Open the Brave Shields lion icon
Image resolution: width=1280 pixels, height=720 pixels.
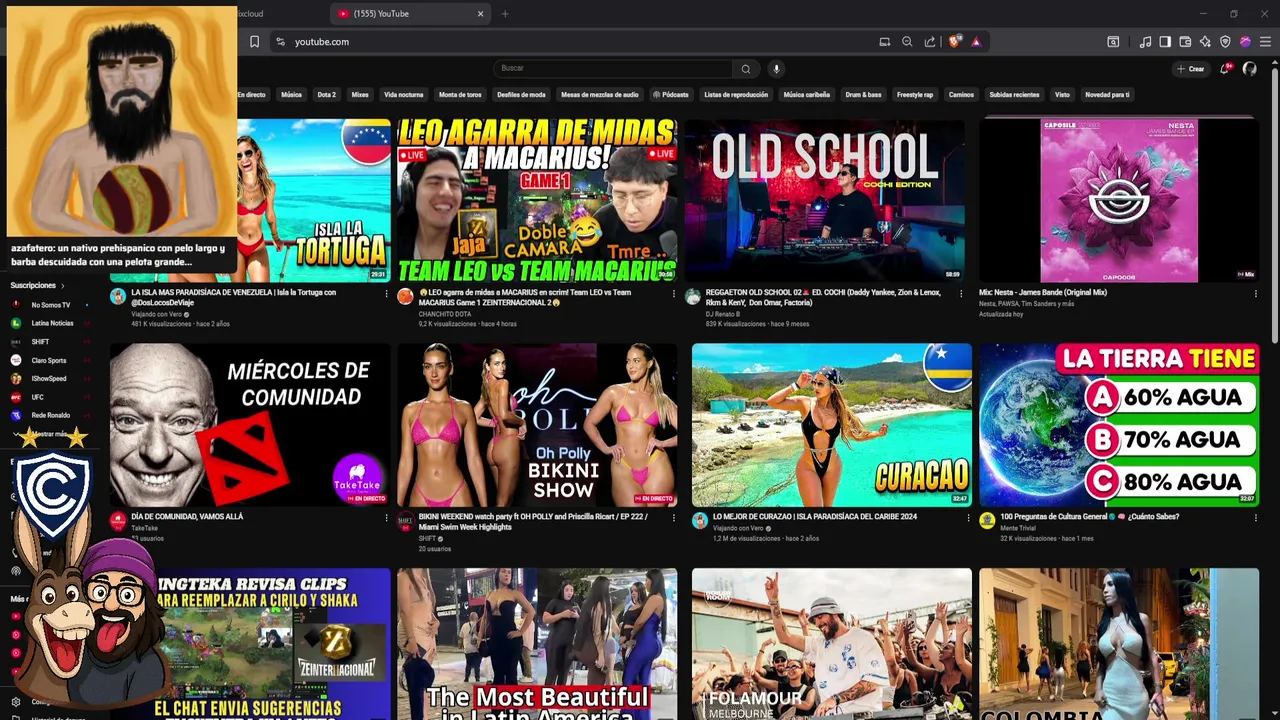(955, 42)
